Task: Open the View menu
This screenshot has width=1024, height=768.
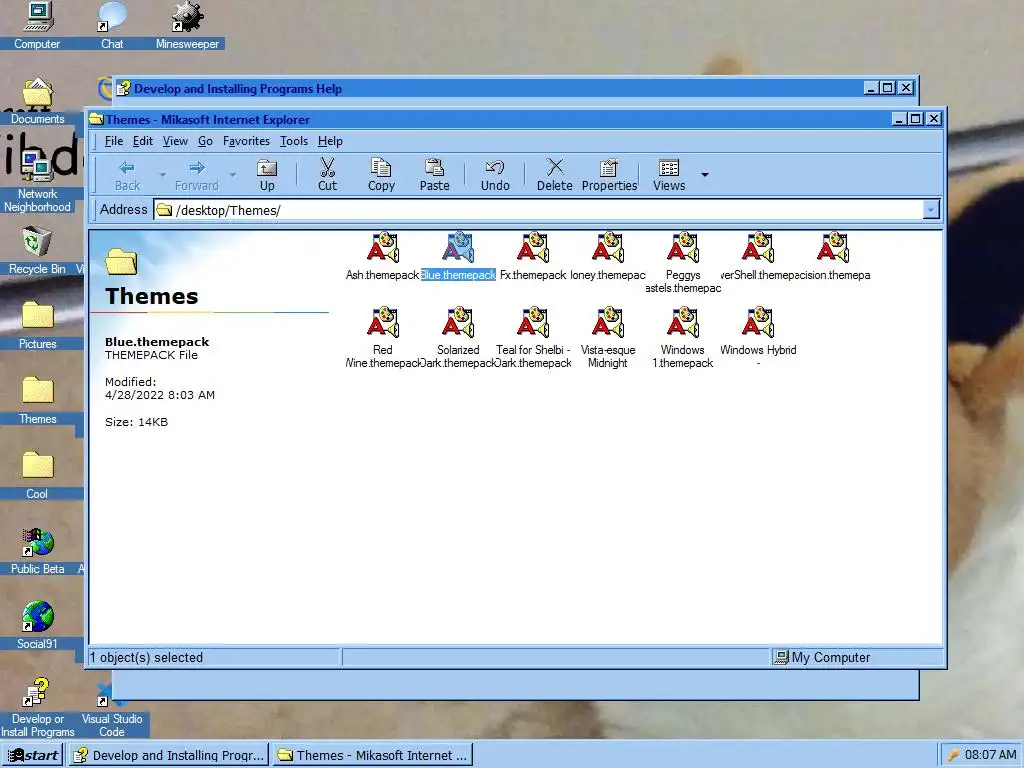Action: pos(175,141)
